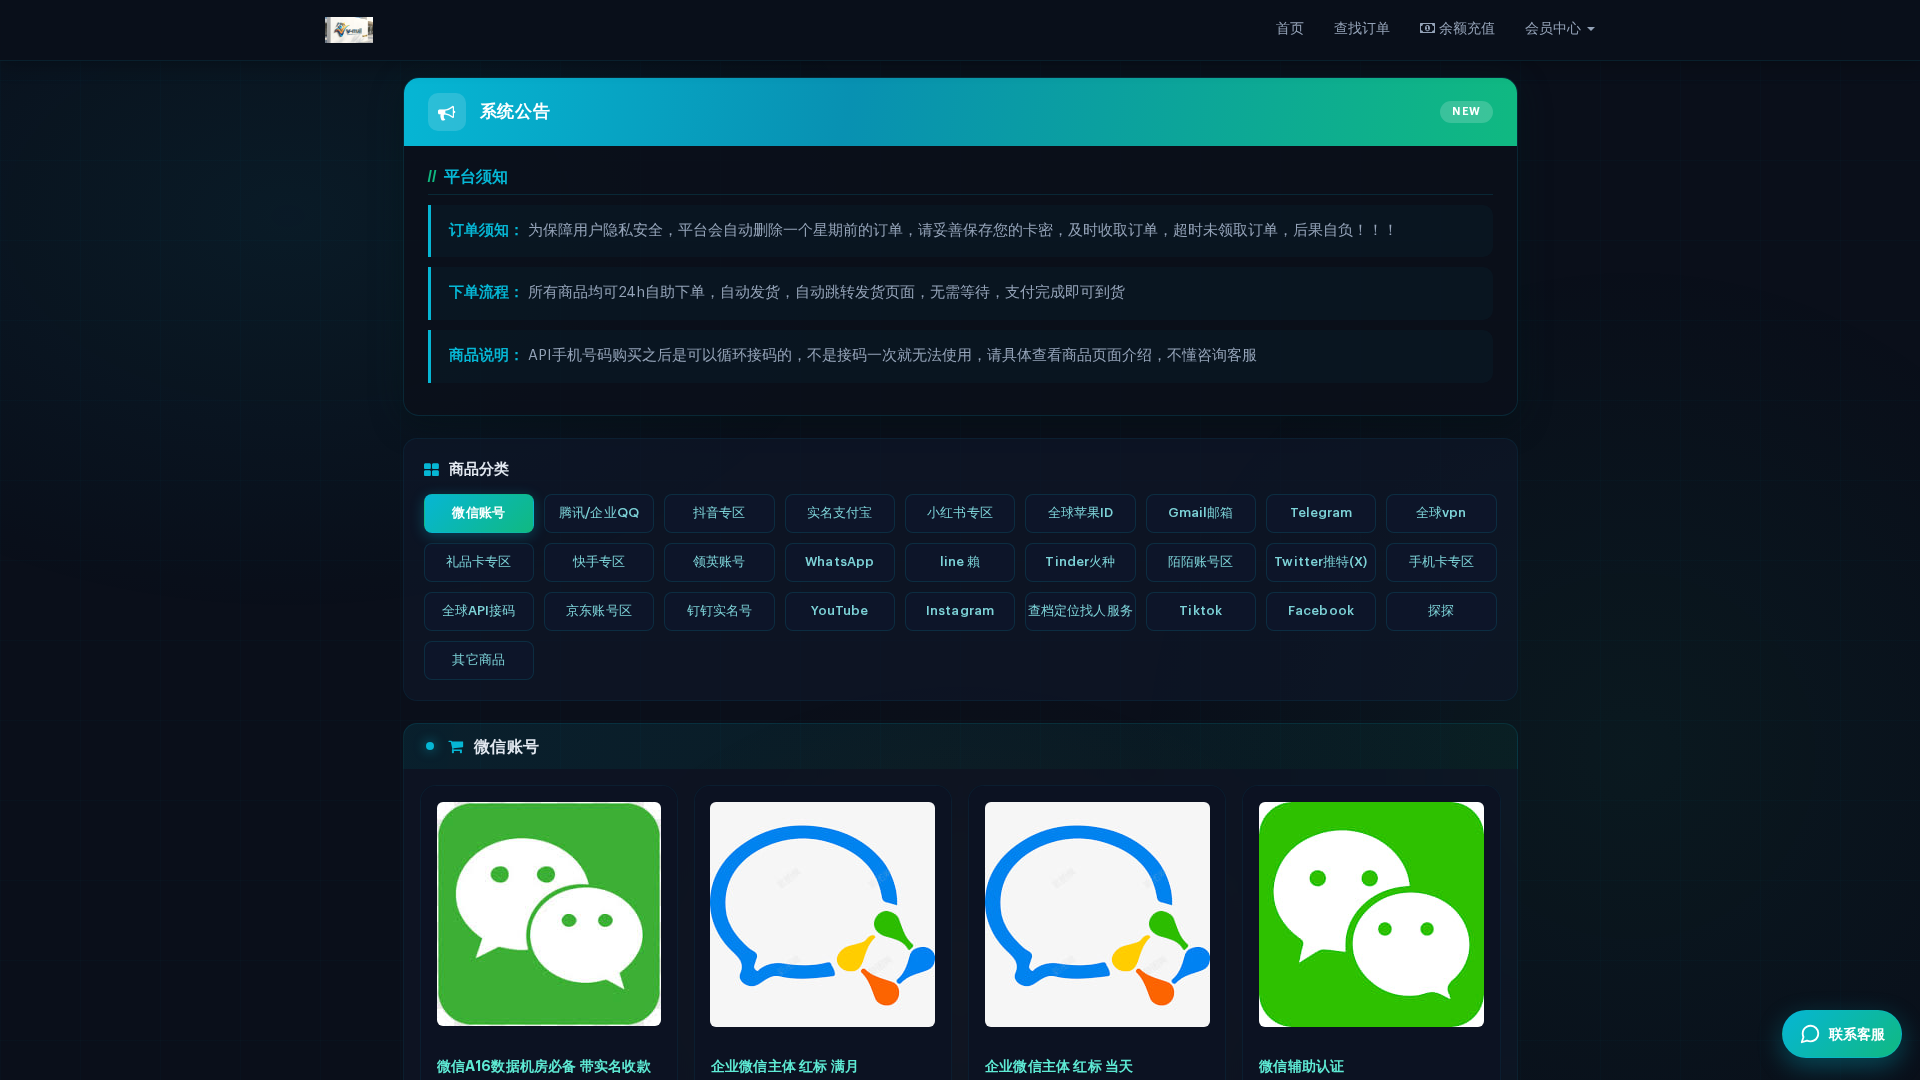
Task: Open the 微信A16数据机房必备 product image
Action: 549,914
